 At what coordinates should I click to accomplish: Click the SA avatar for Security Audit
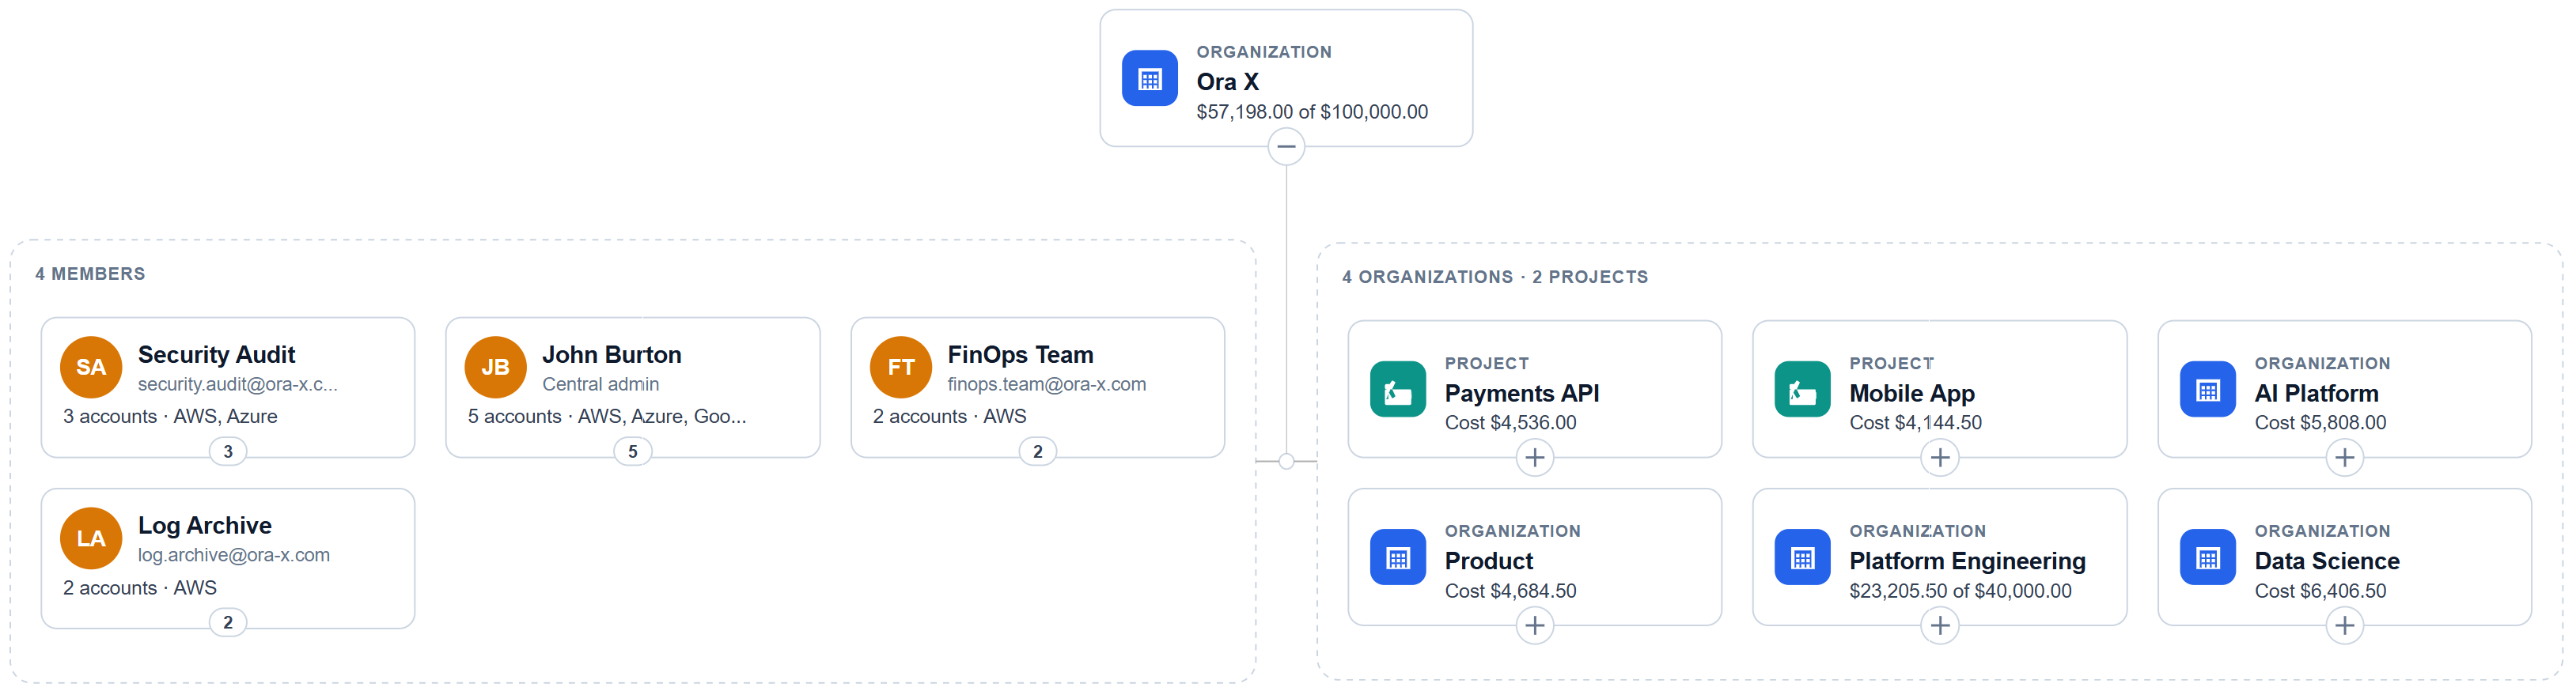pyautogui.click(x=91, y=367)
